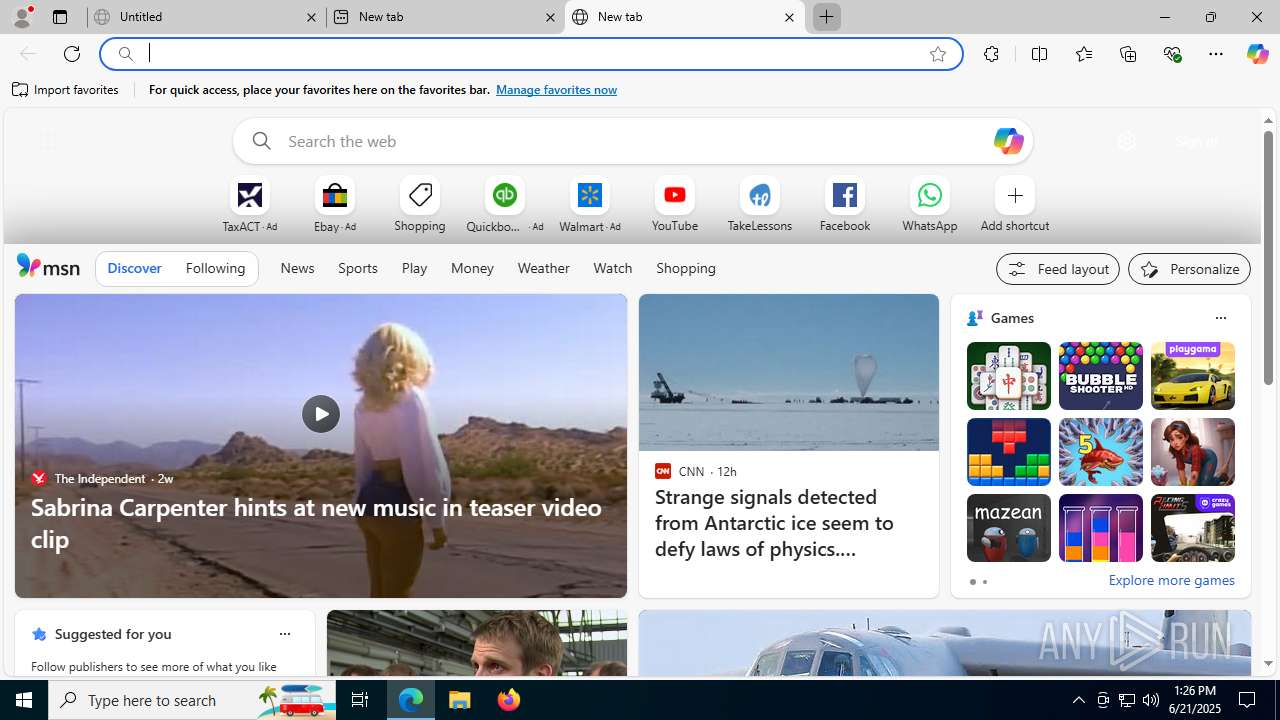Open the Edge profile icon
1280x720 pixels.
pyautogui.click(x=22, y=17)
